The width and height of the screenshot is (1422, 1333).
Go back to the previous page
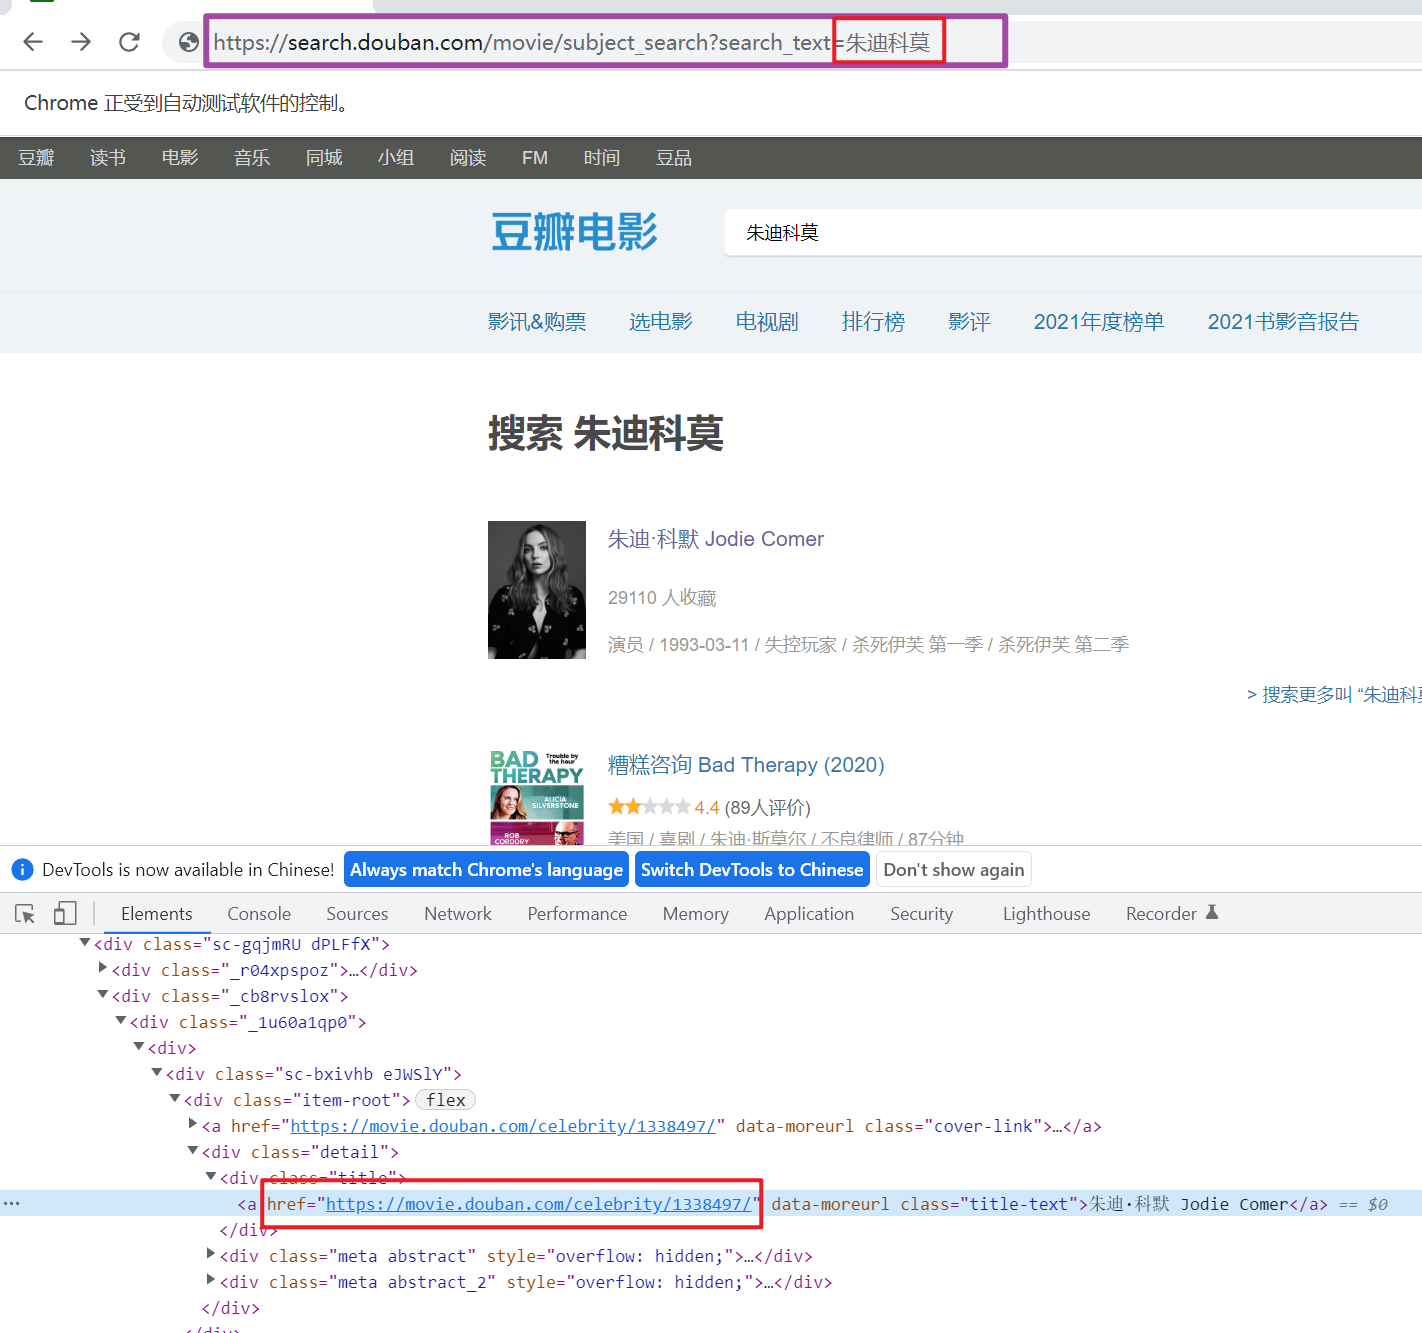tap(33, 42)
